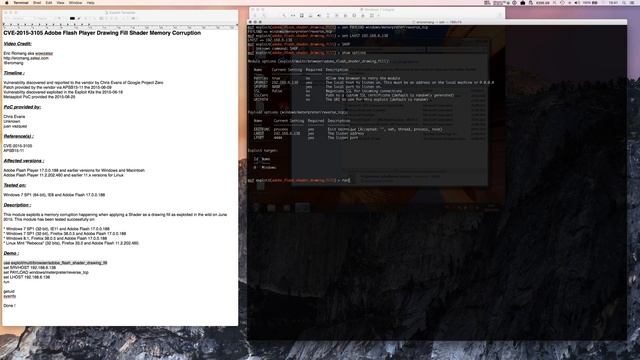This screenshot has width=640, height=360.
Task: Open the Edit menu
Action: pos(49,2)
